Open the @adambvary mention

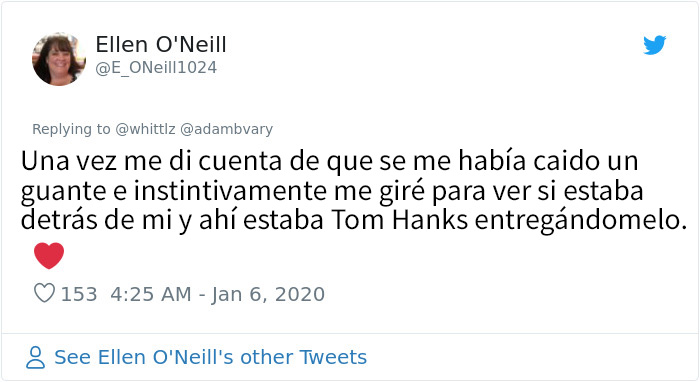tap(226, 129)
